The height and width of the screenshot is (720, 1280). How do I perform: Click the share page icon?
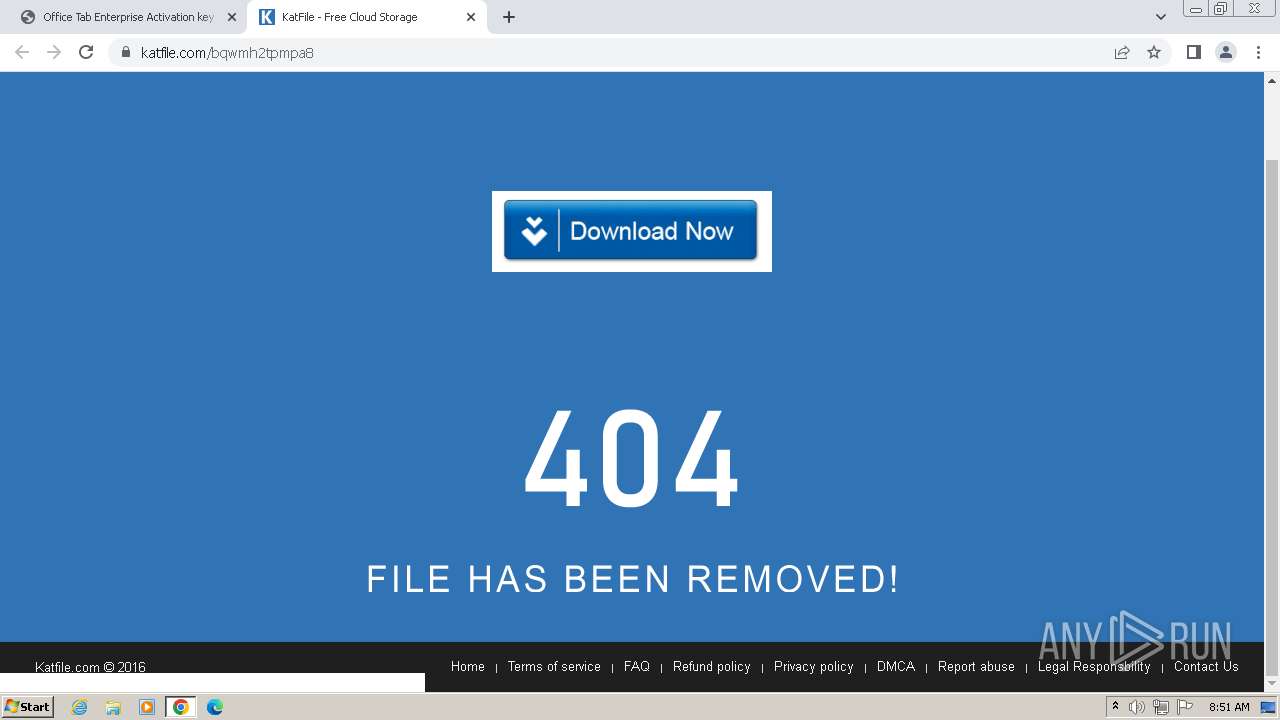click(x=1122, y=52)
